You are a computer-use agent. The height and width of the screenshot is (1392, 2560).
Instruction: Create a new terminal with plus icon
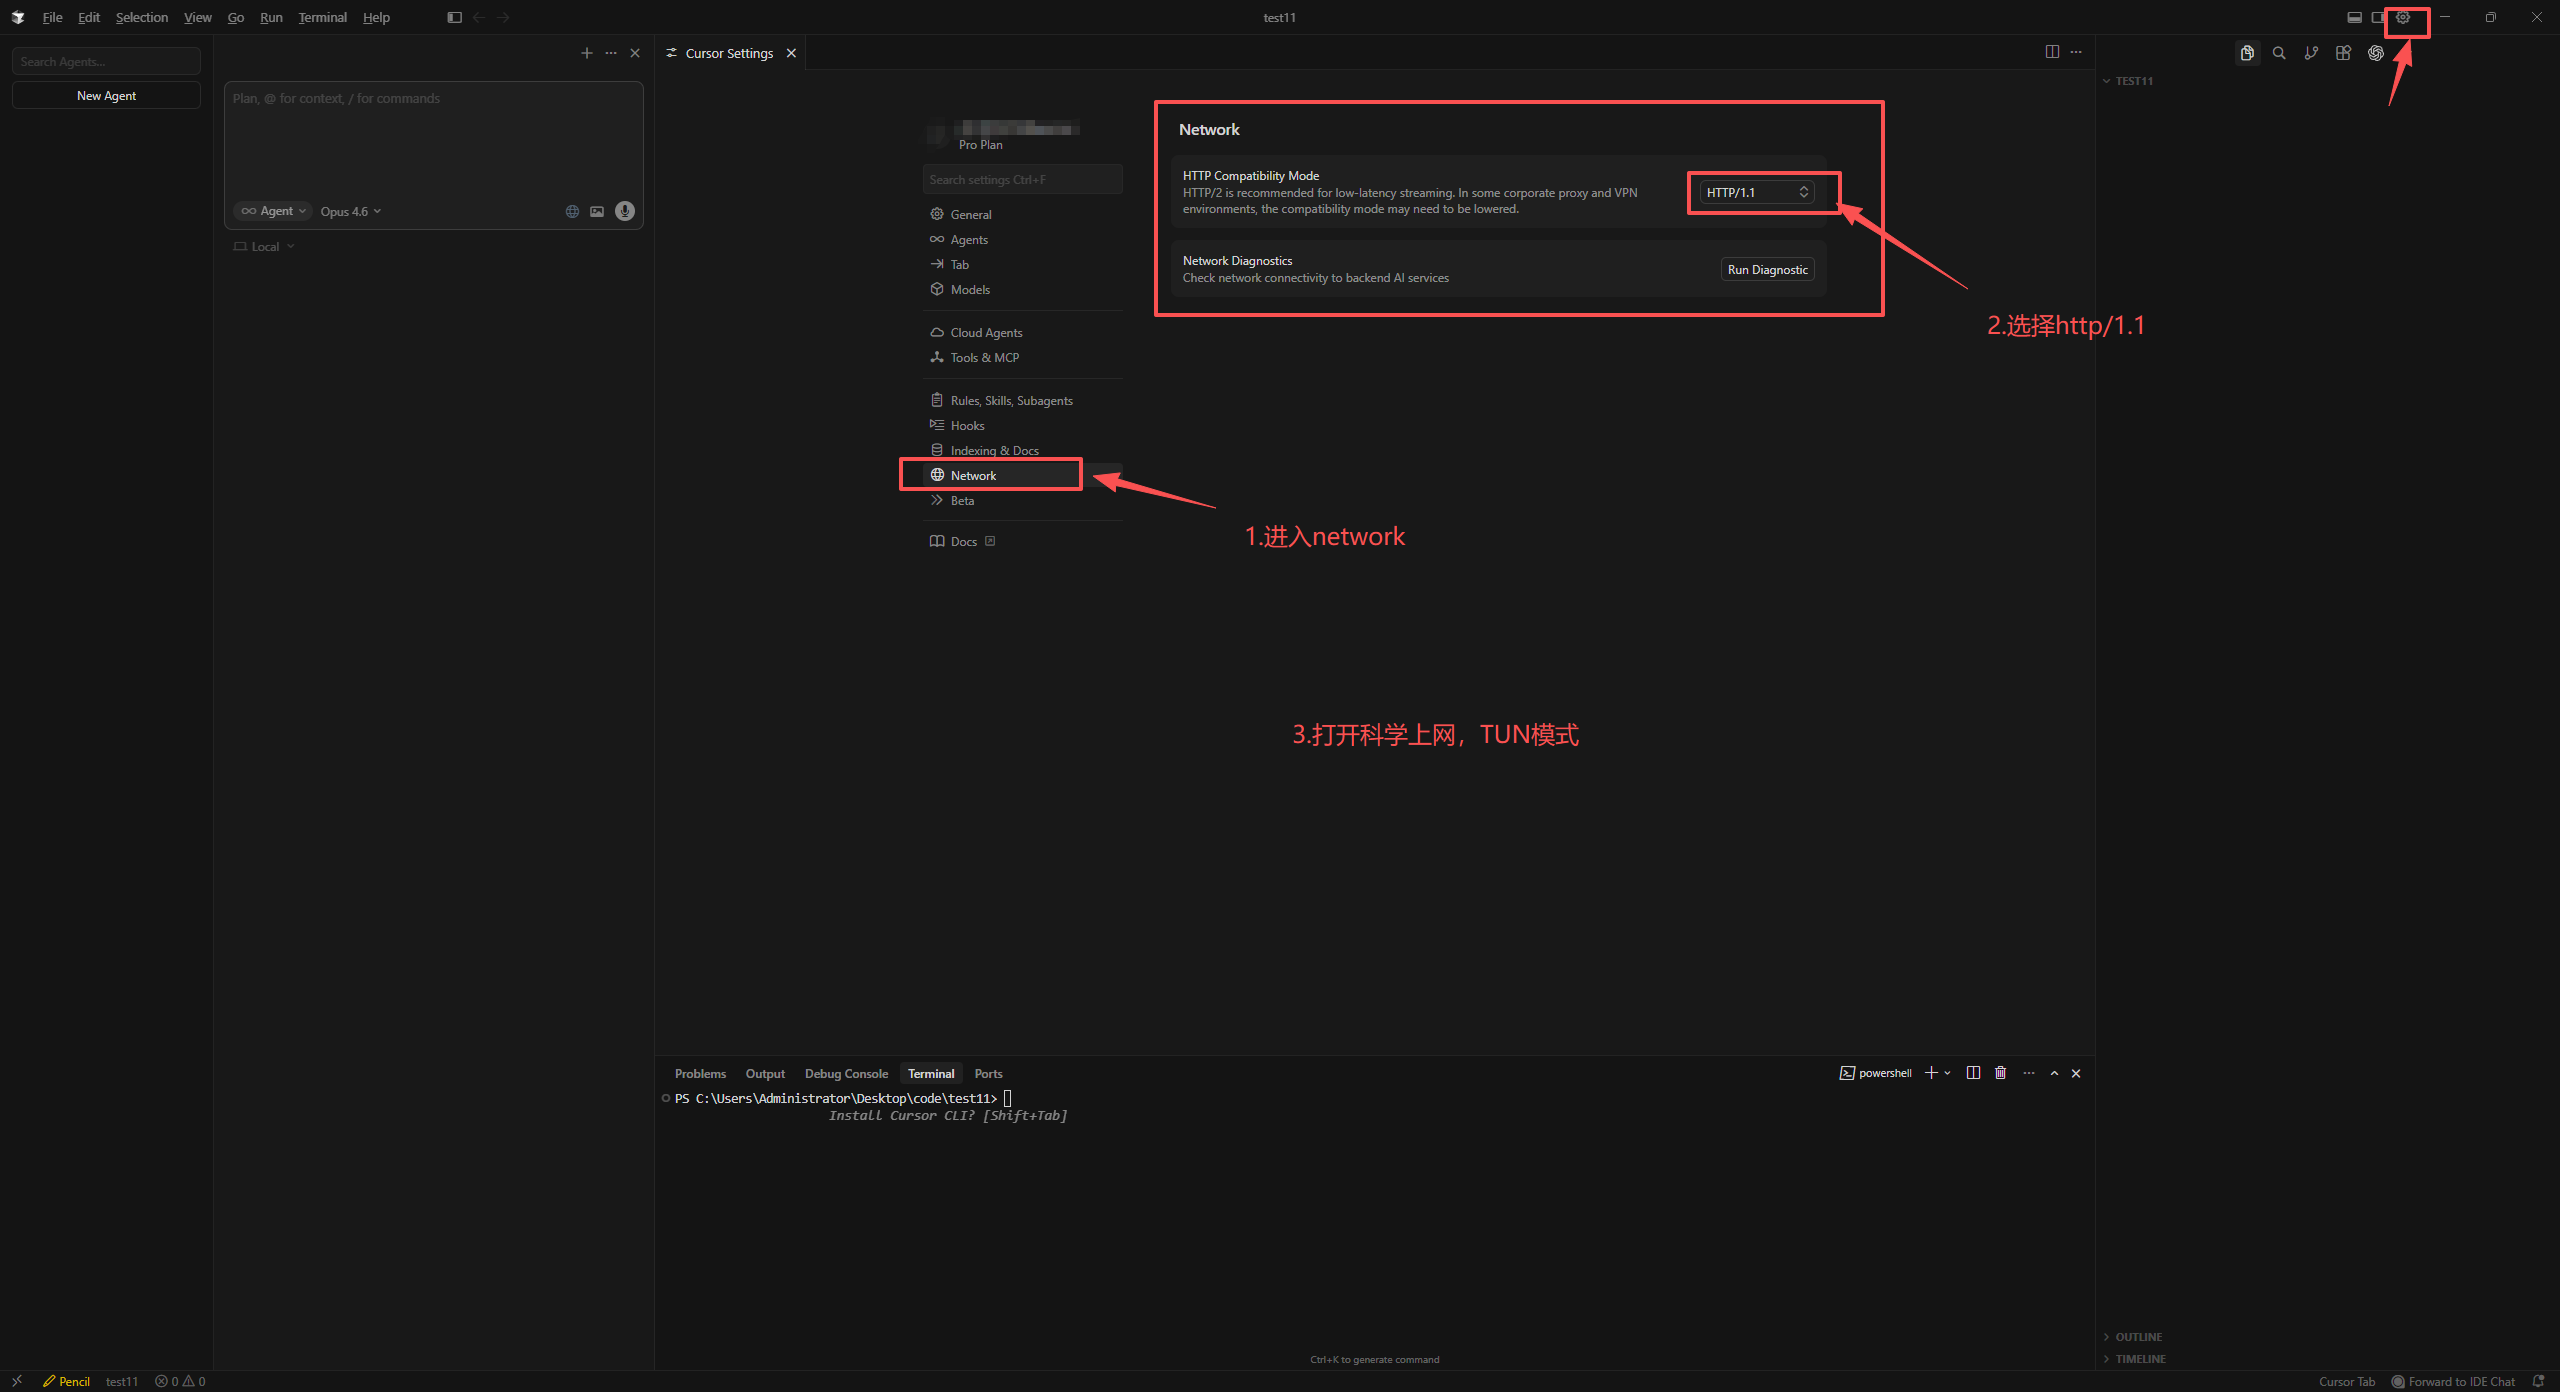(1931, 1073)
